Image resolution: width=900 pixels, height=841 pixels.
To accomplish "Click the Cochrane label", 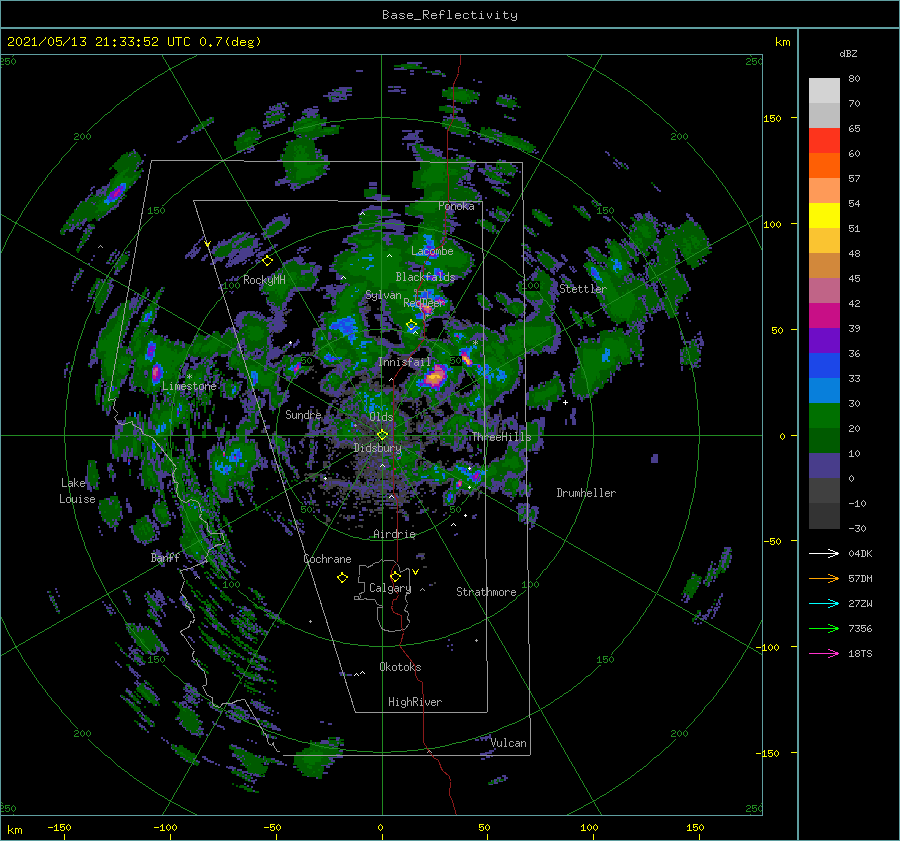I will click(327, 559).
